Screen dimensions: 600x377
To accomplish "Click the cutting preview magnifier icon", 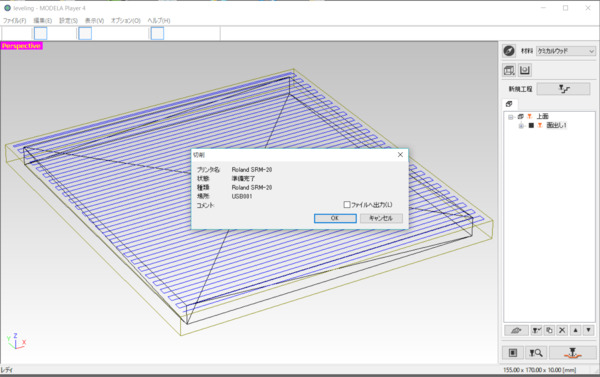I will coord(536,353).
